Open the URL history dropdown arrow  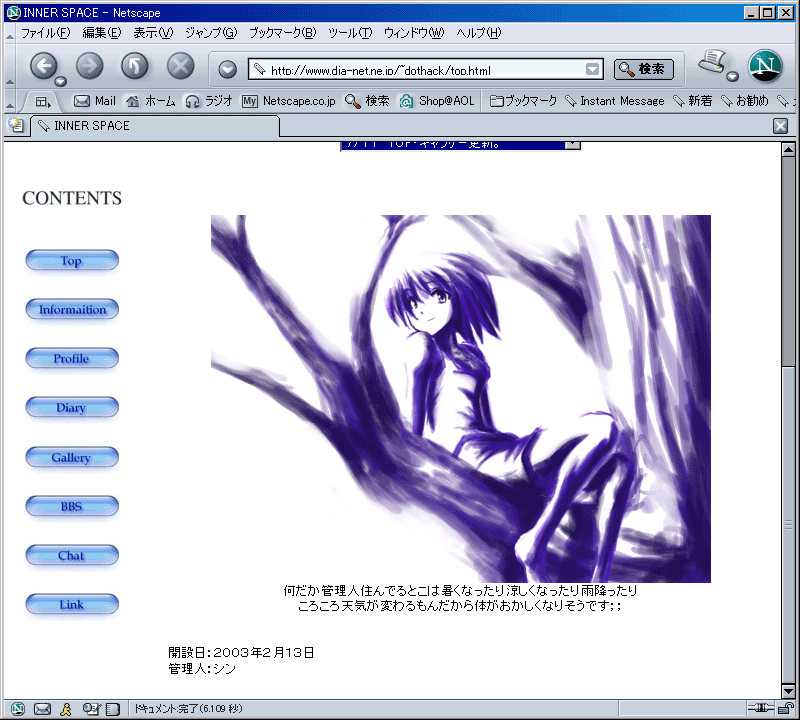click(592, 69)
